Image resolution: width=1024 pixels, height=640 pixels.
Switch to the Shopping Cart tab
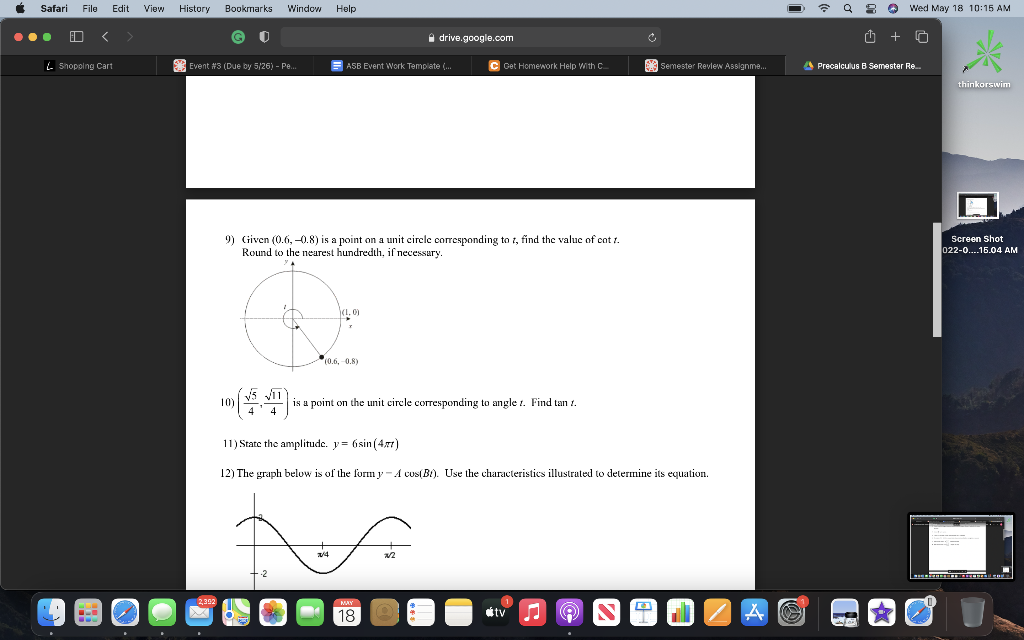click(78, 66)
